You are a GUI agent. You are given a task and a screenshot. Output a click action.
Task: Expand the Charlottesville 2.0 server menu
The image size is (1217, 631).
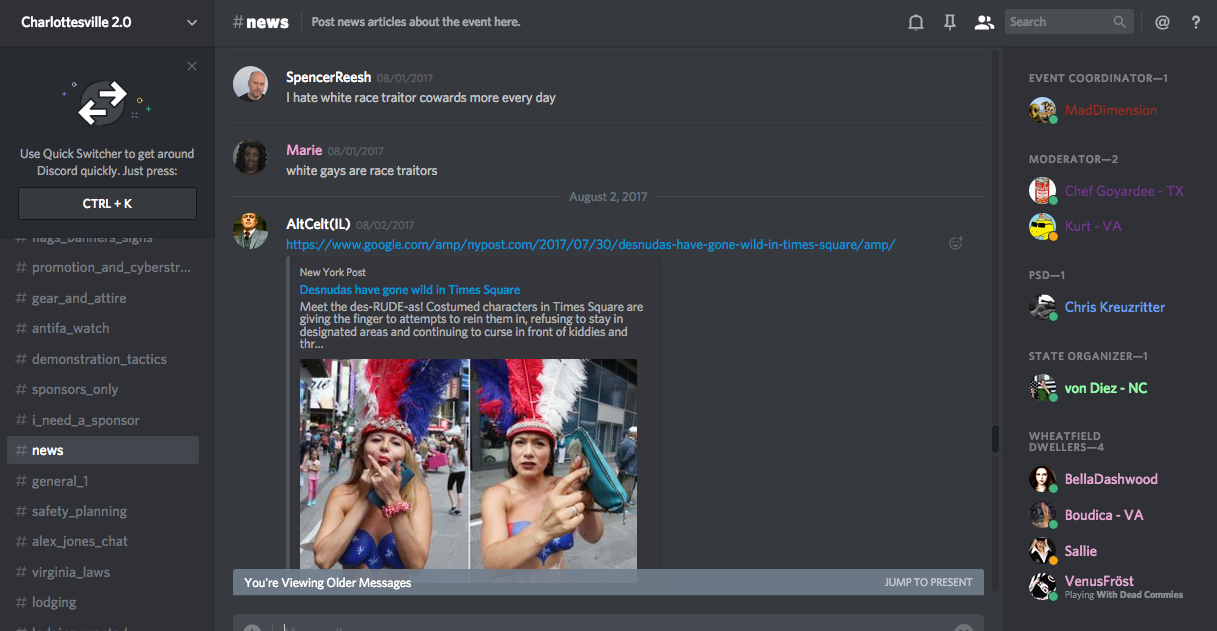192,22
